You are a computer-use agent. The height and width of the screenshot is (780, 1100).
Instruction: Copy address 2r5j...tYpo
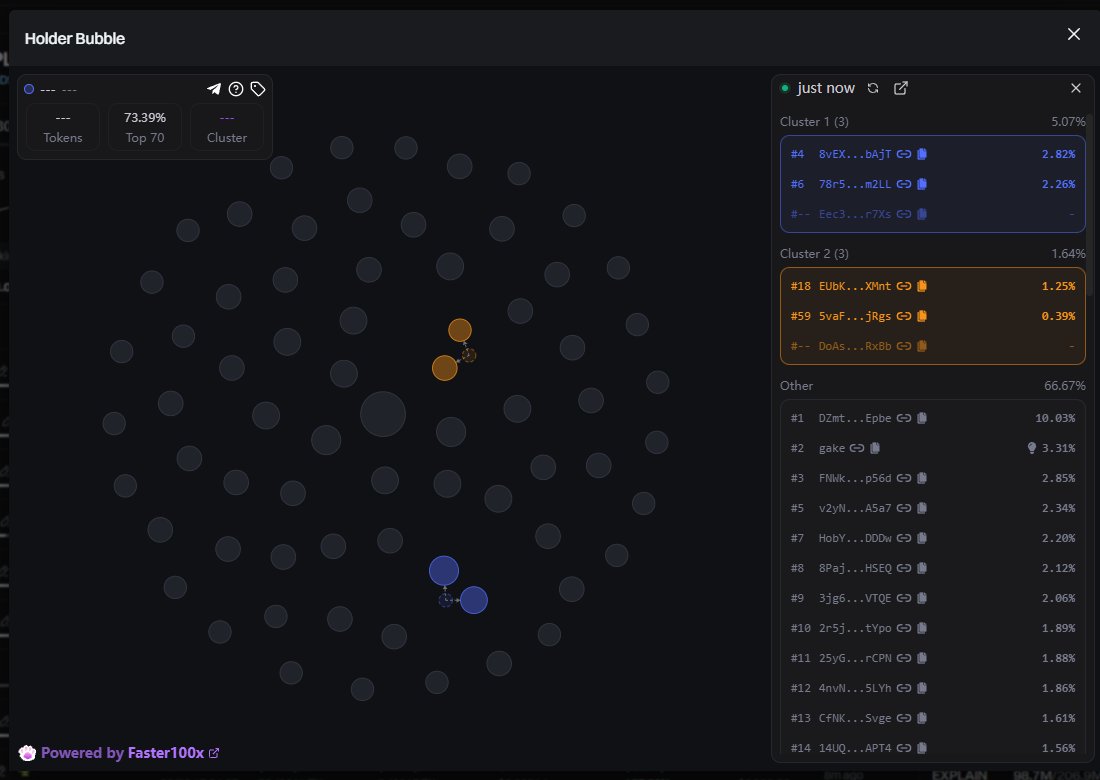pos(922,628)
